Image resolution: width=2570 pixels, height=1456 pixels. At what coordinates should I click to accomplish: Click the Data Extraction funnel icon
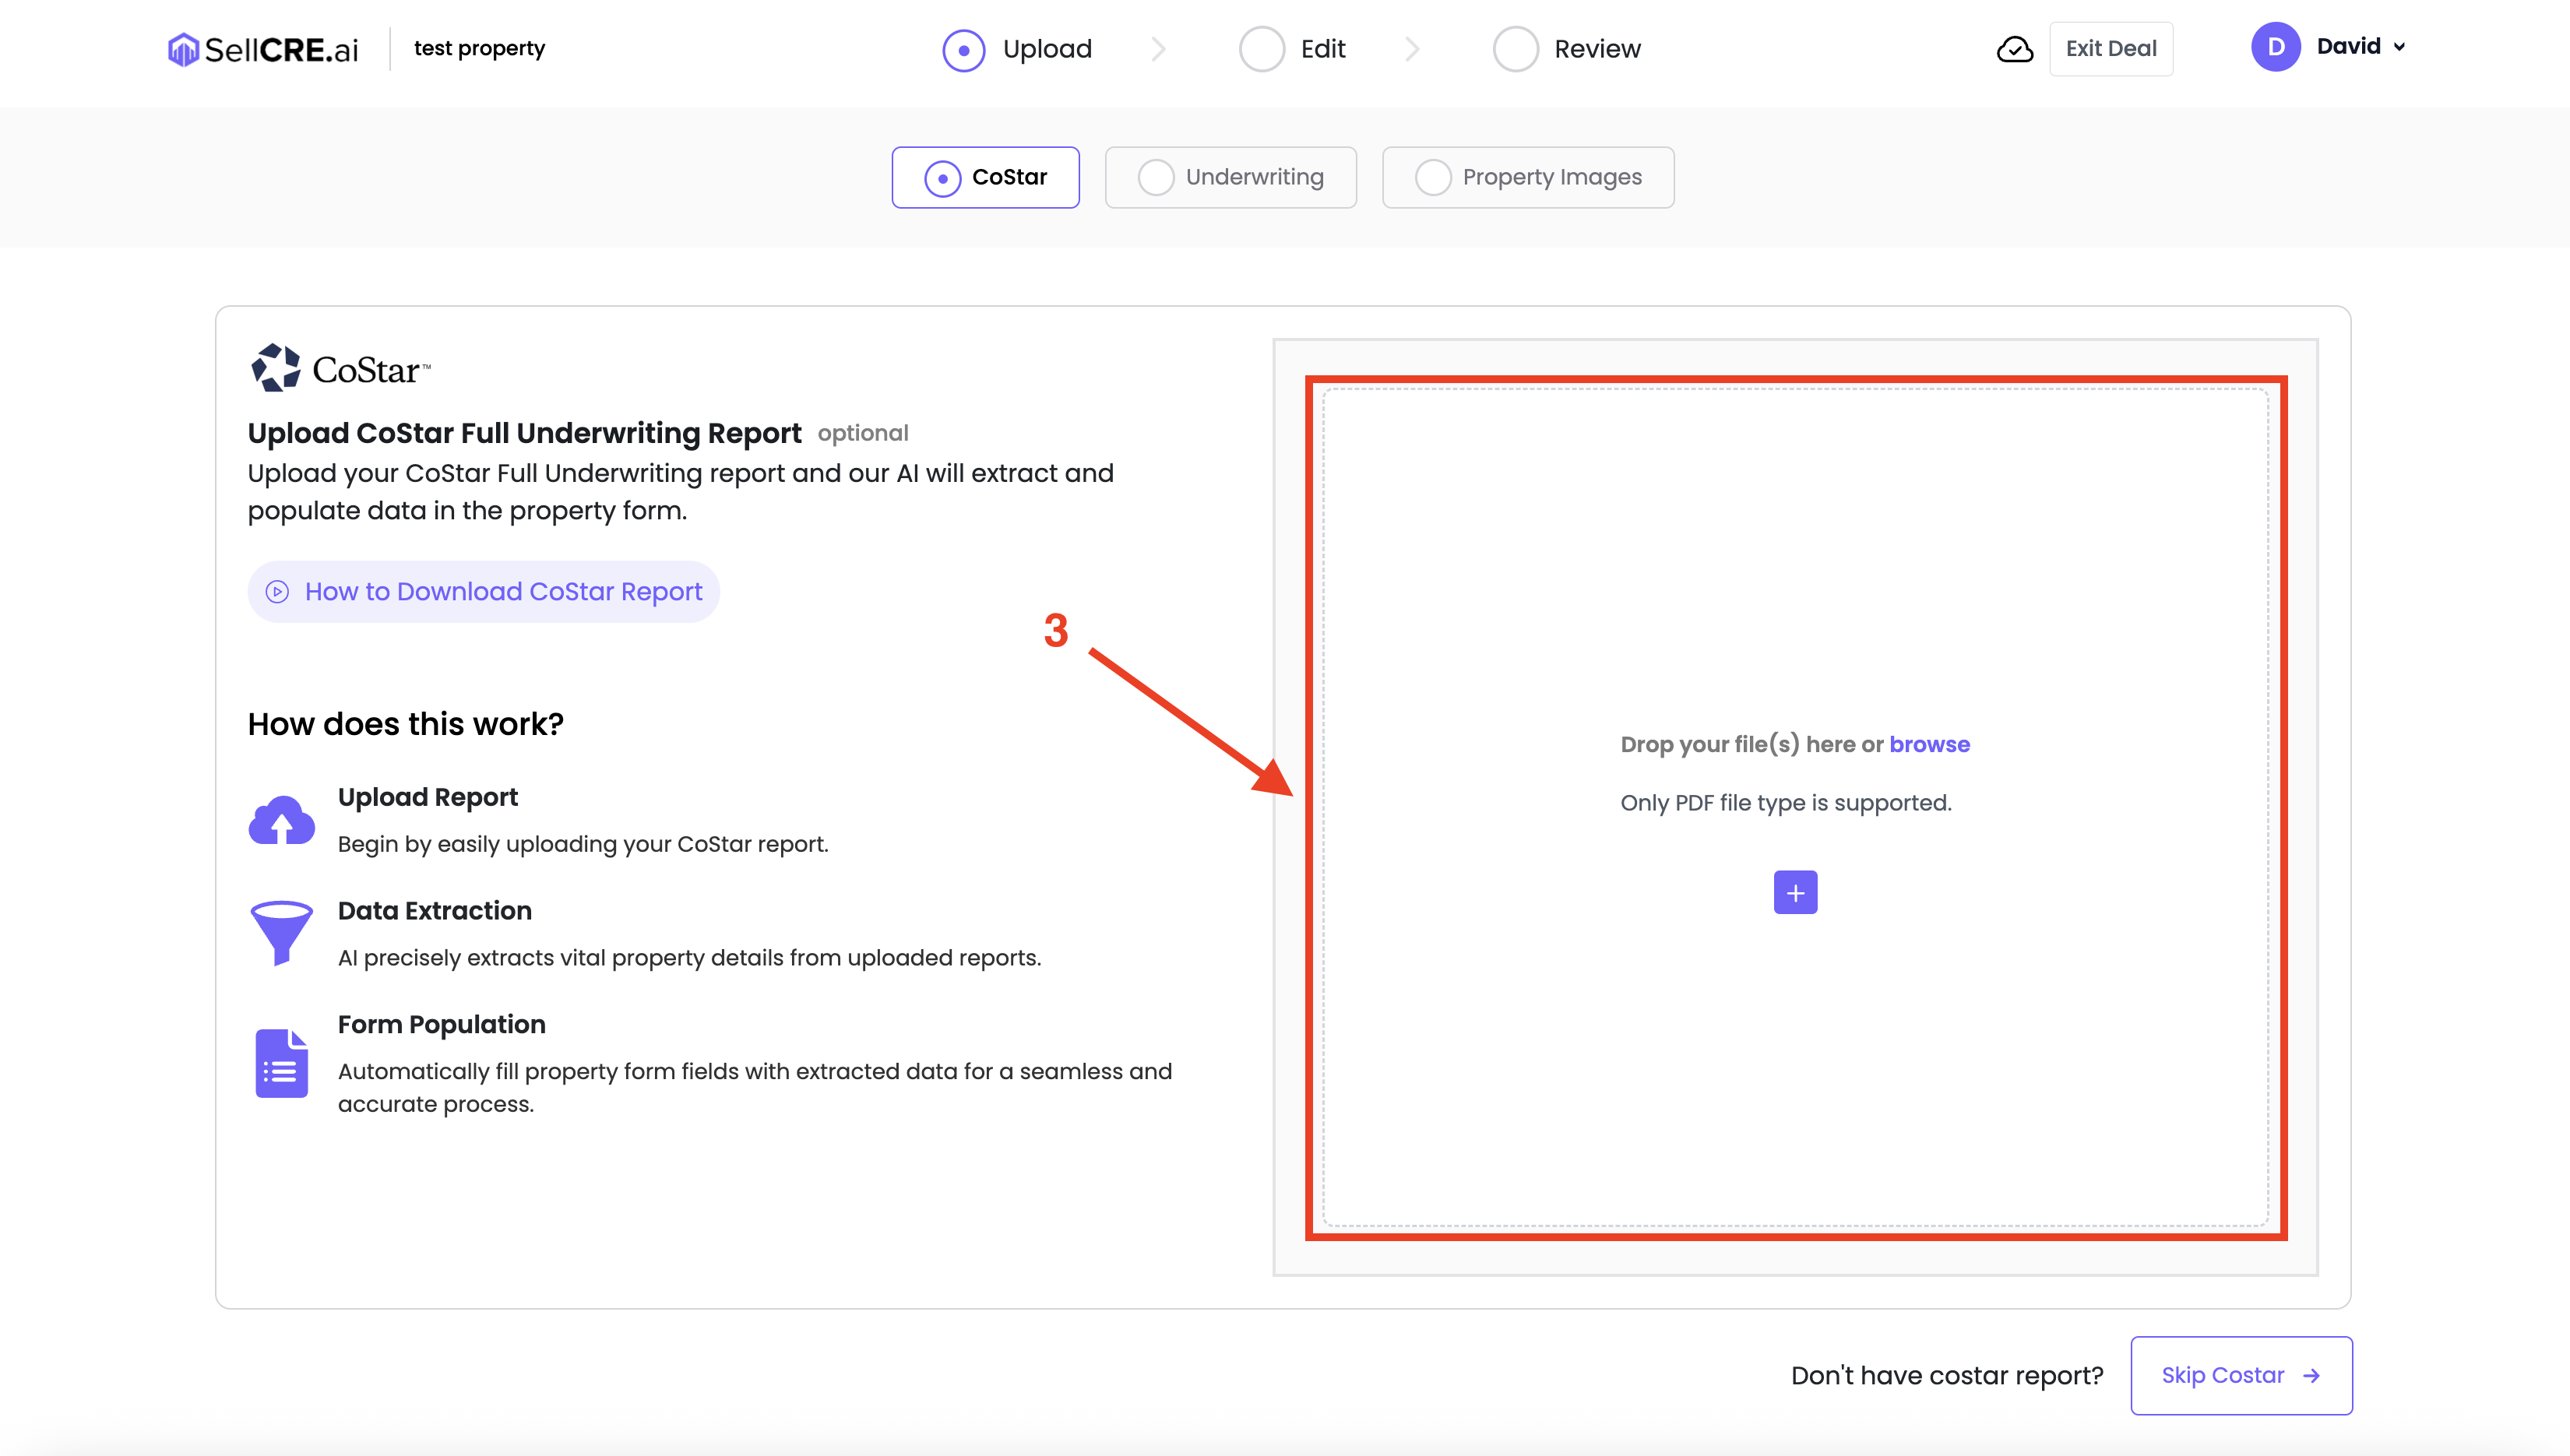click(x=281, y=932)
